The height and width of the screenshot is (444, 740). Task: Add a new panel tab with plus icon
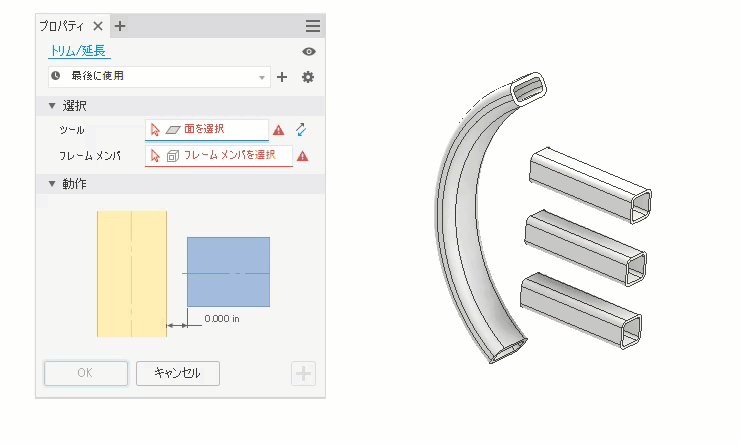click(120, 26)
